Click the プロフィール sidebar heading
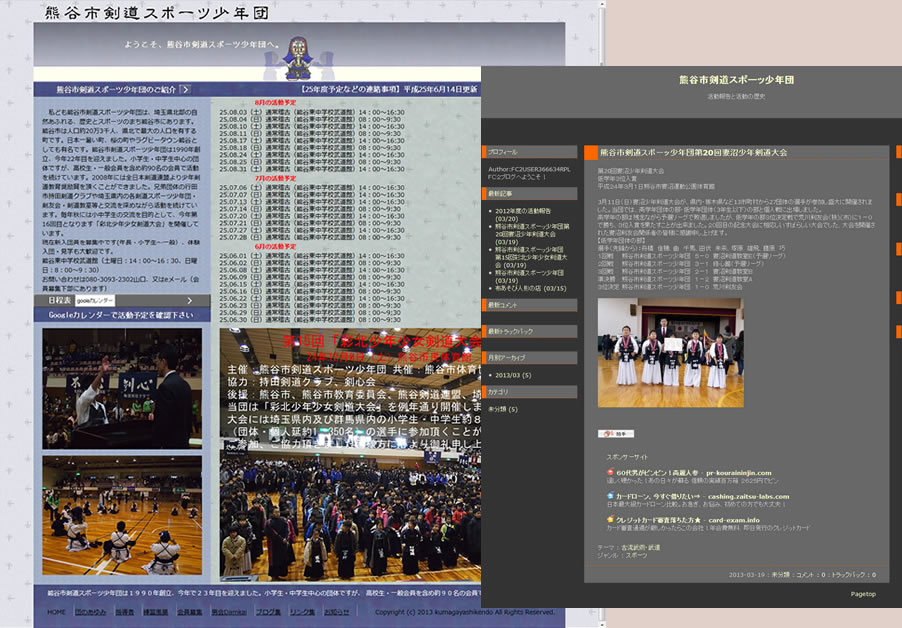 coord(529,152)
